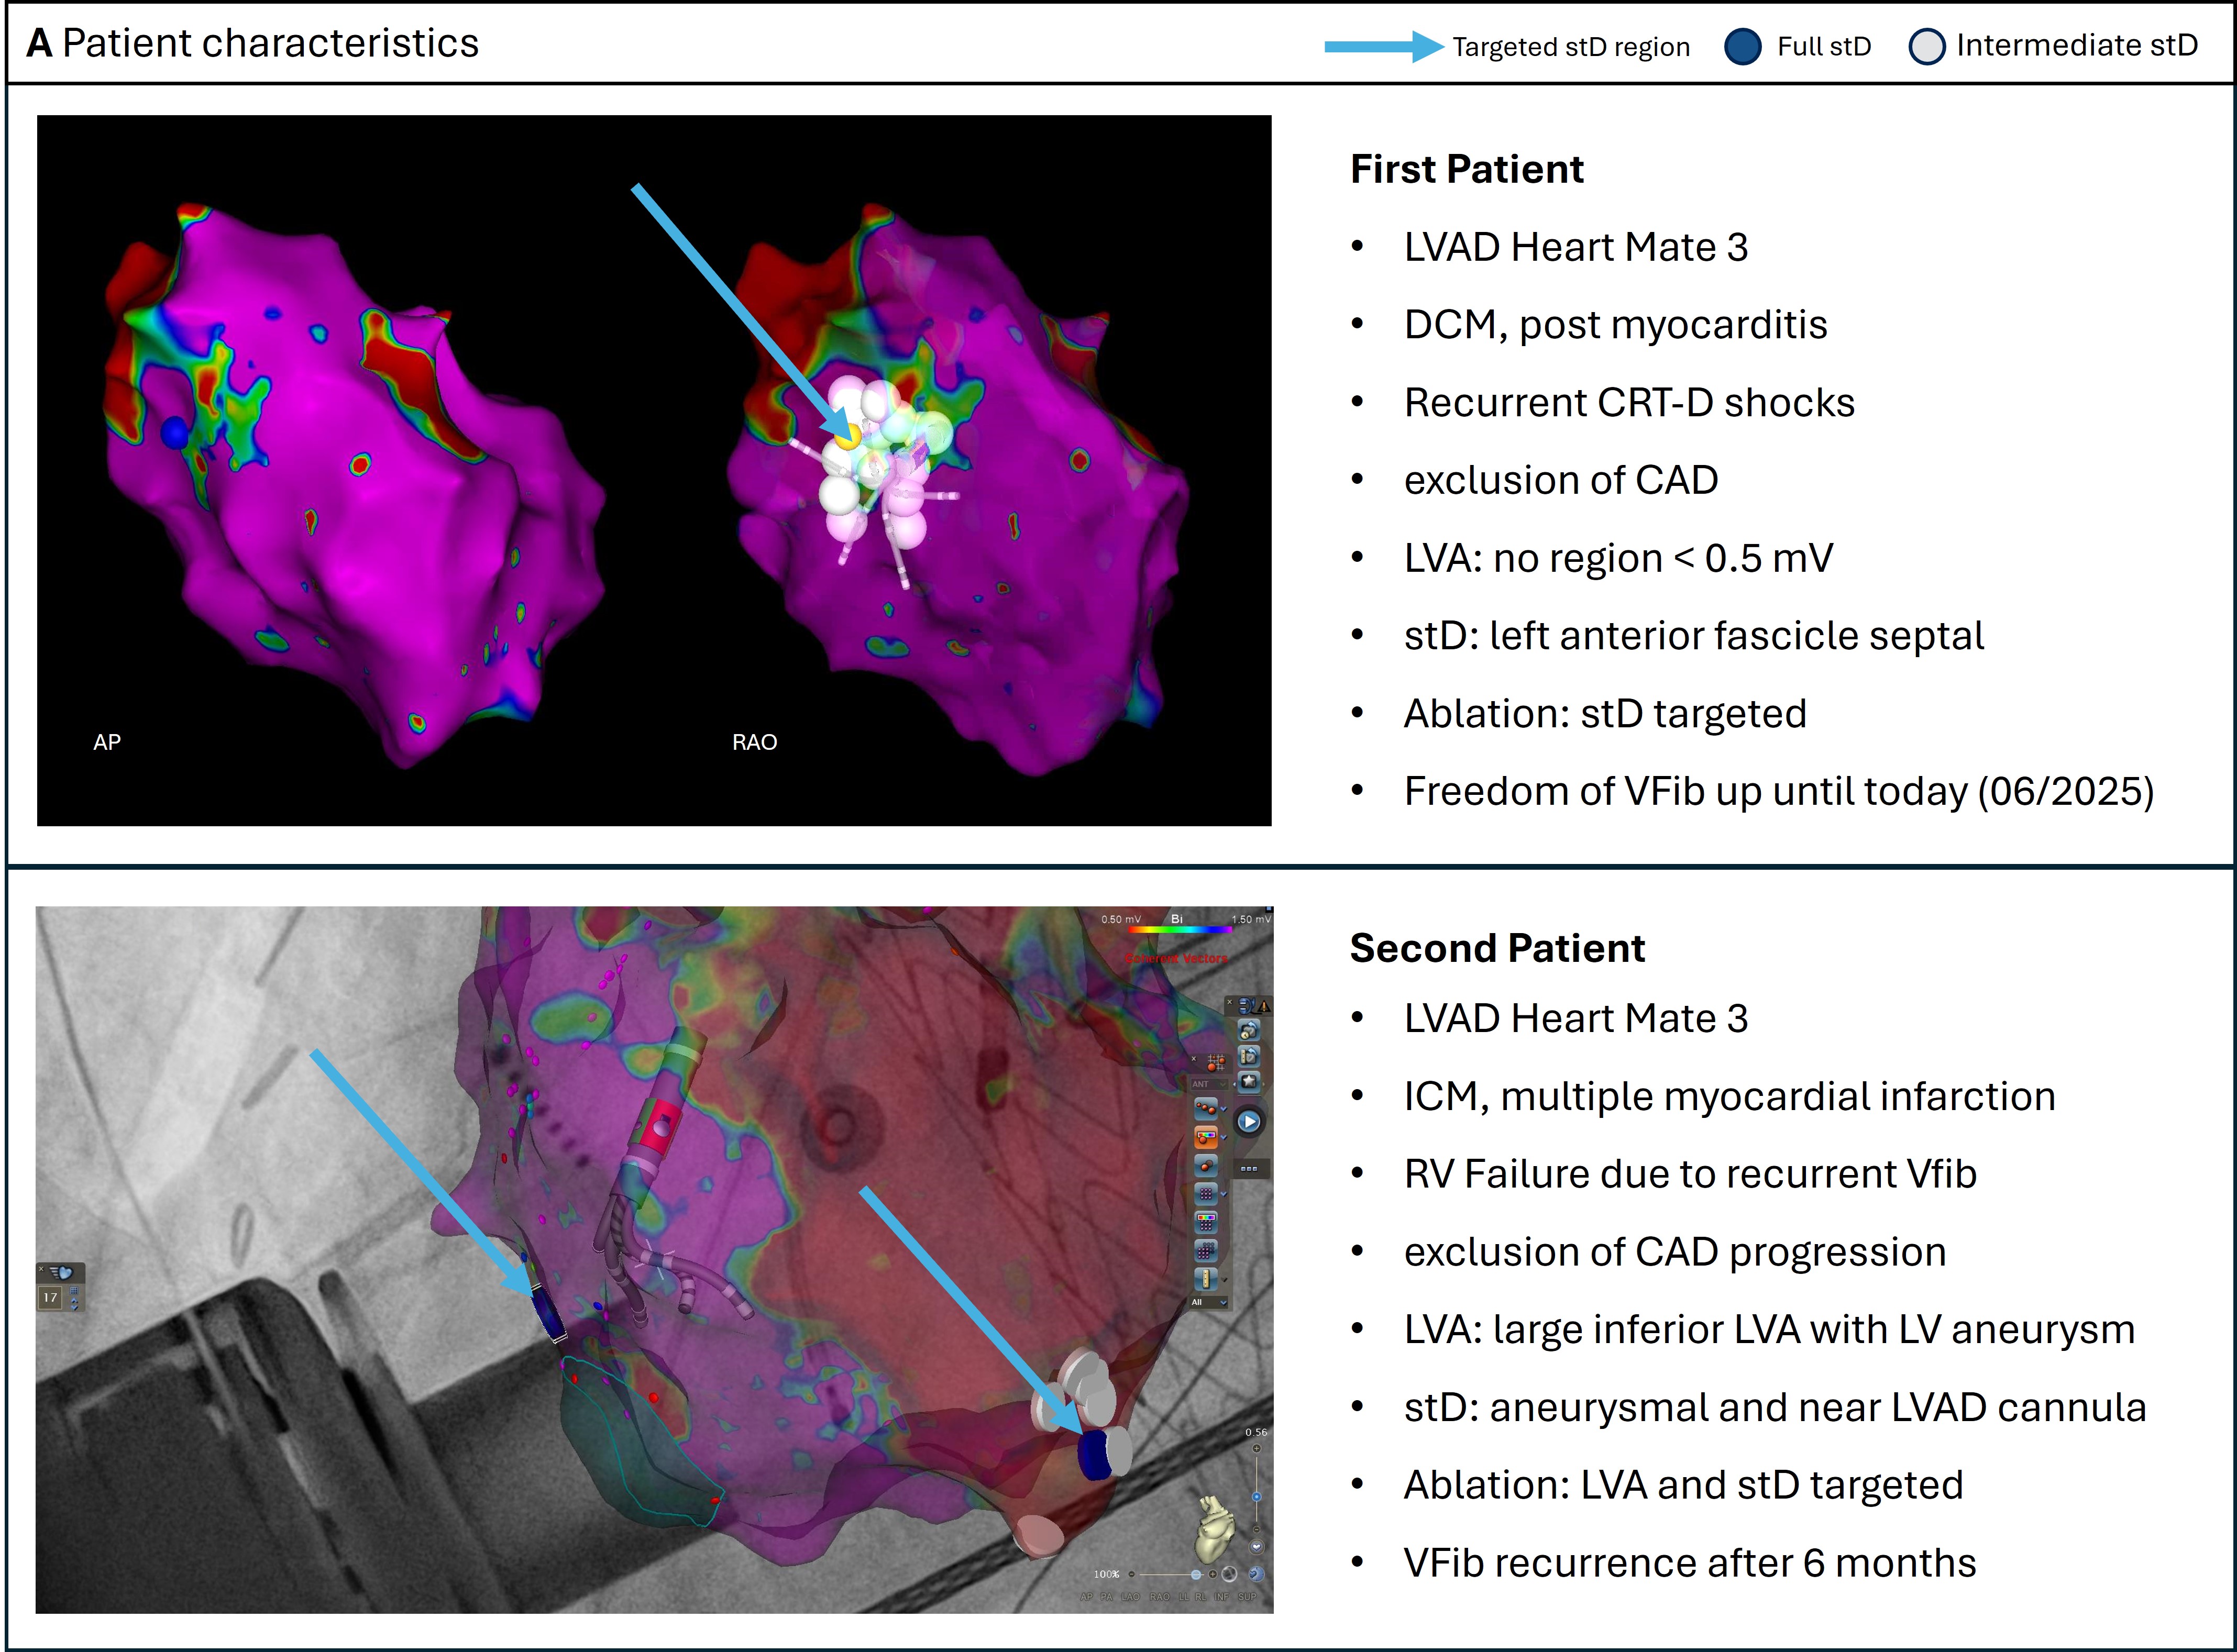The height and width of the screenshot is (1652, 2237).
Task: Click the zoom slider handle near 100%
Action: click(x=1196, y=1575)
